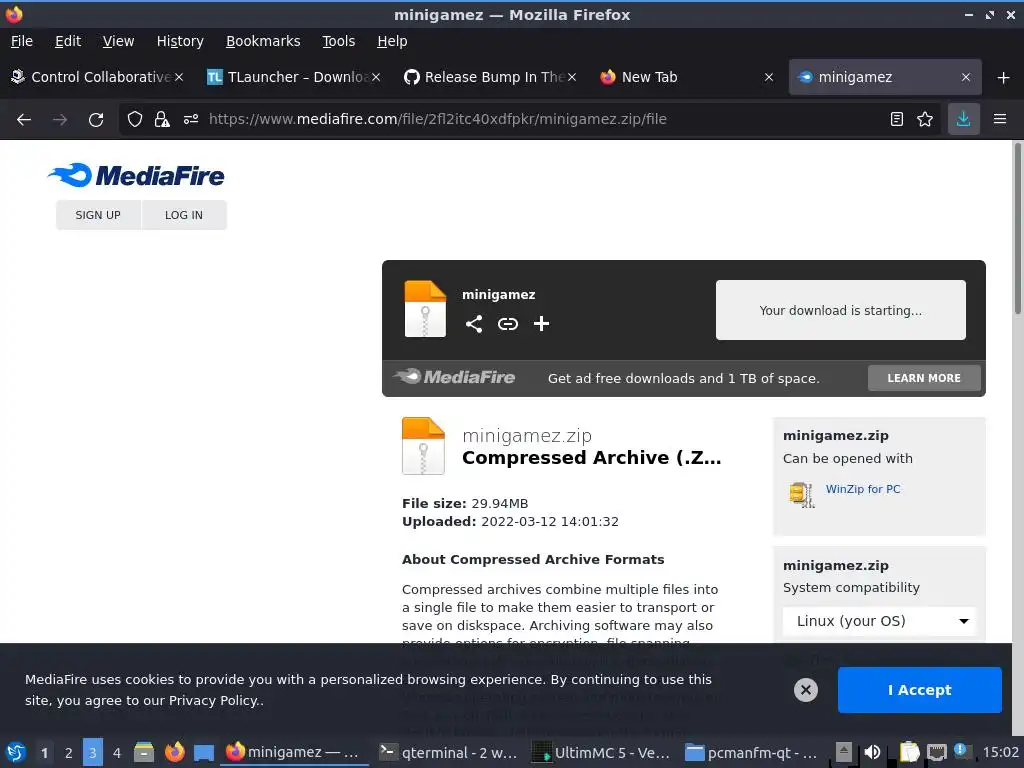Open the network status tray icon
The width and height of the screenshot is (1024, 768).
[936, 752]
